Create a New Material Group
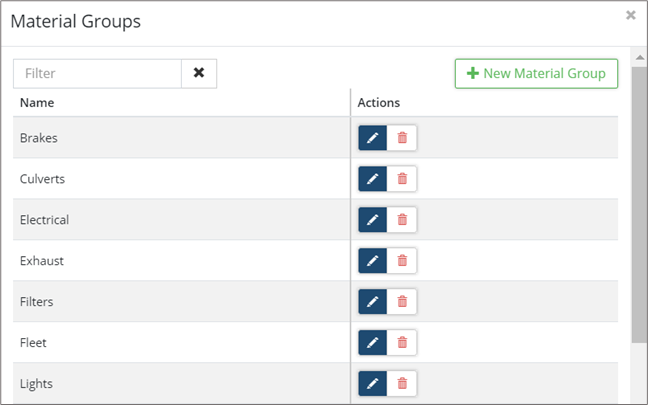The height and width of the screenshot is (405, 648). point(536,73)
